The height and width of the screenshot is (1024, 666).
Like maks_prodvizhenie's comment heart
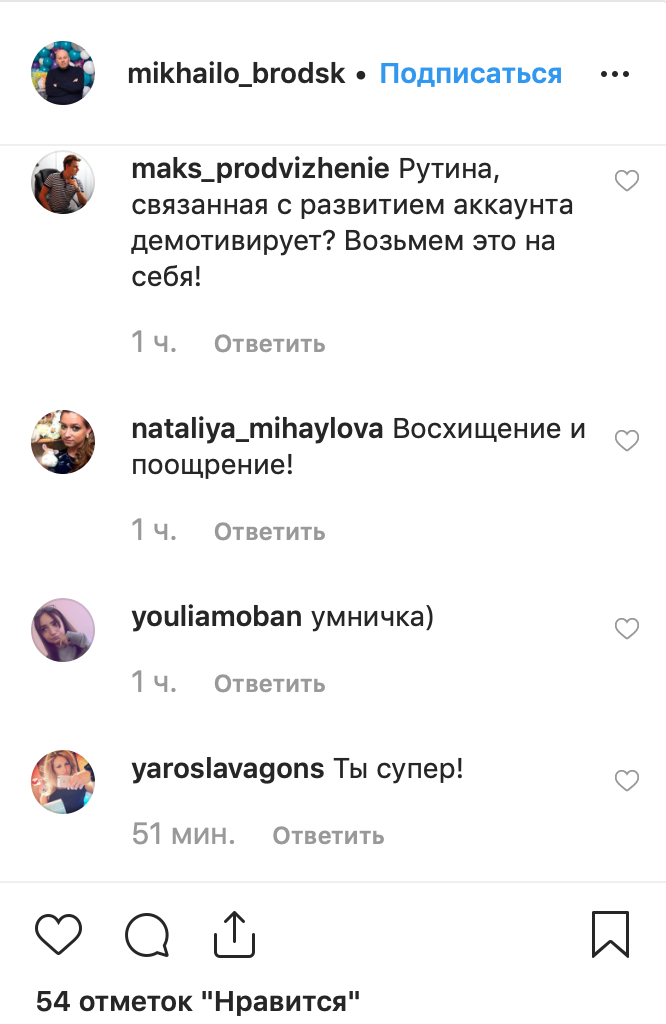[x=627, y=180]
